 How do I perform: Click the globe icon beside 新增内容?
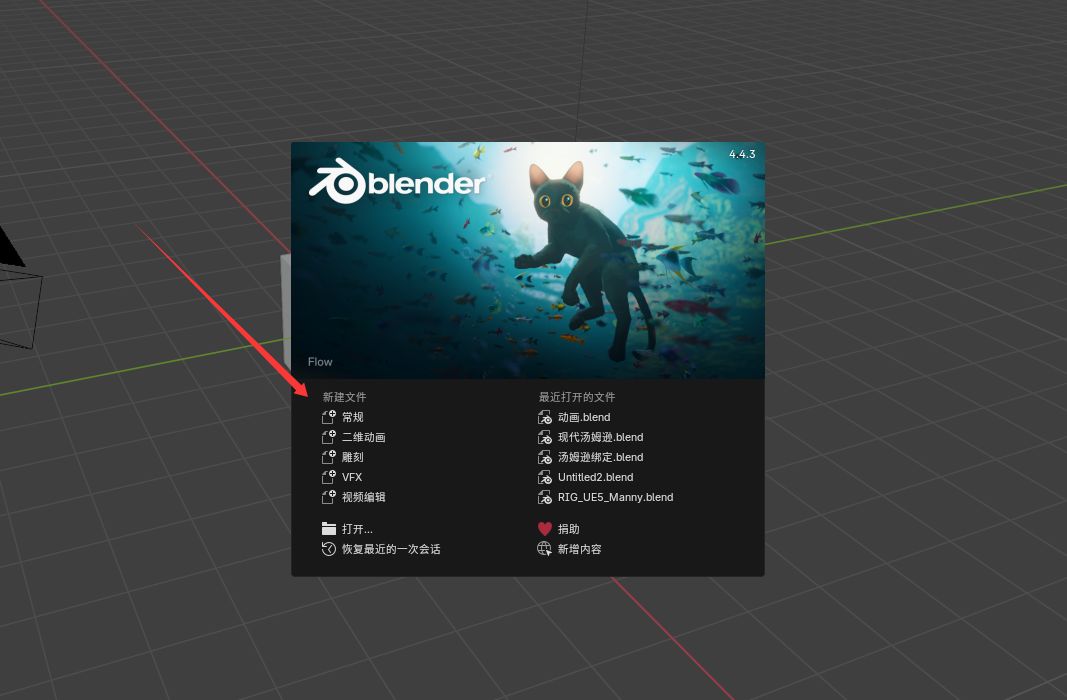(x=544, y=549)
